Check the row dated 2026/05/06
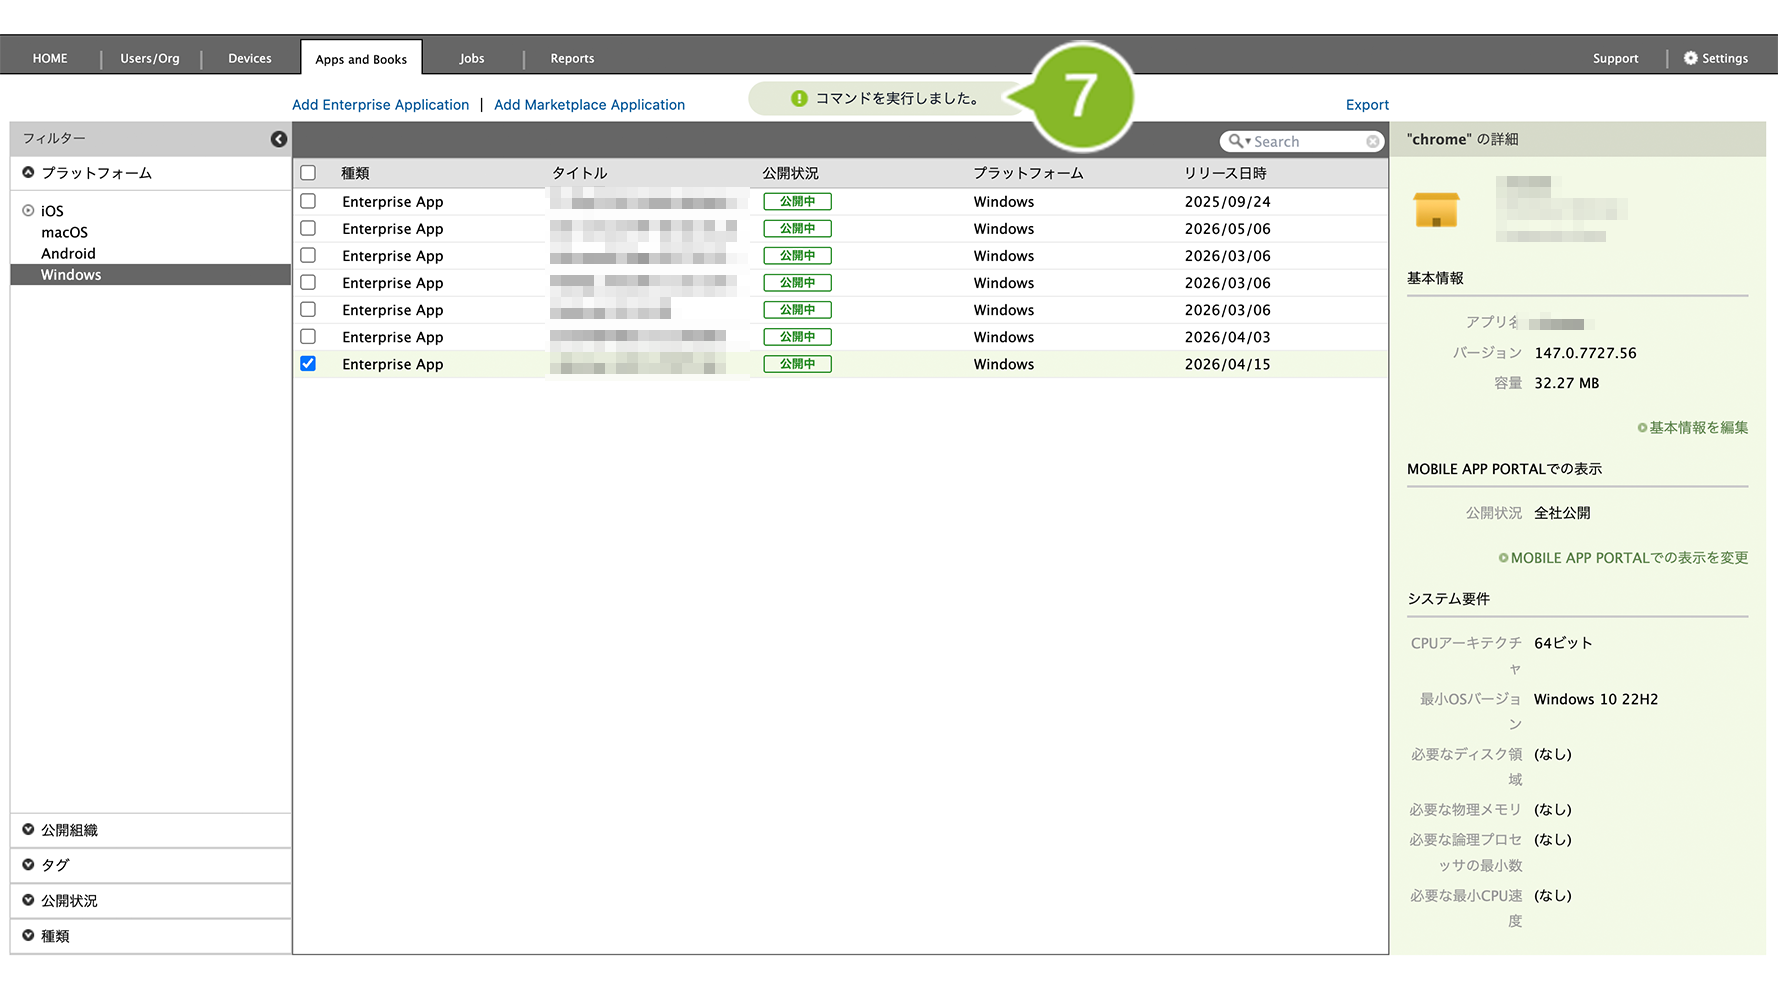The image size is (1778, 1000). (308, 228)
